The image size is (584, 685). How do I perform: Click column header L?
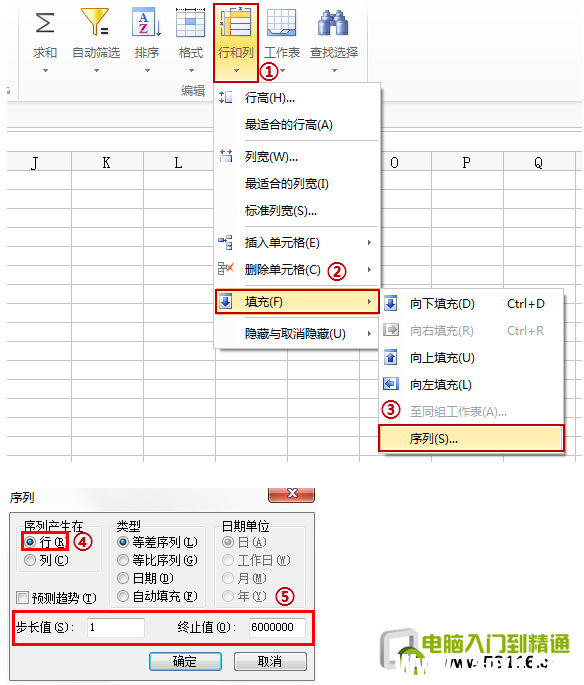179,162
